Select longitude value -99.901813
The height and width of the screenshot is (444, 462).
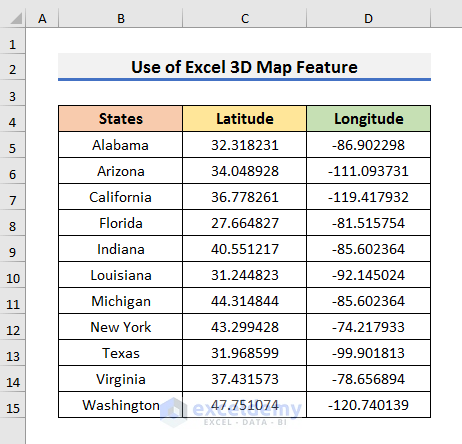[368, 353]
